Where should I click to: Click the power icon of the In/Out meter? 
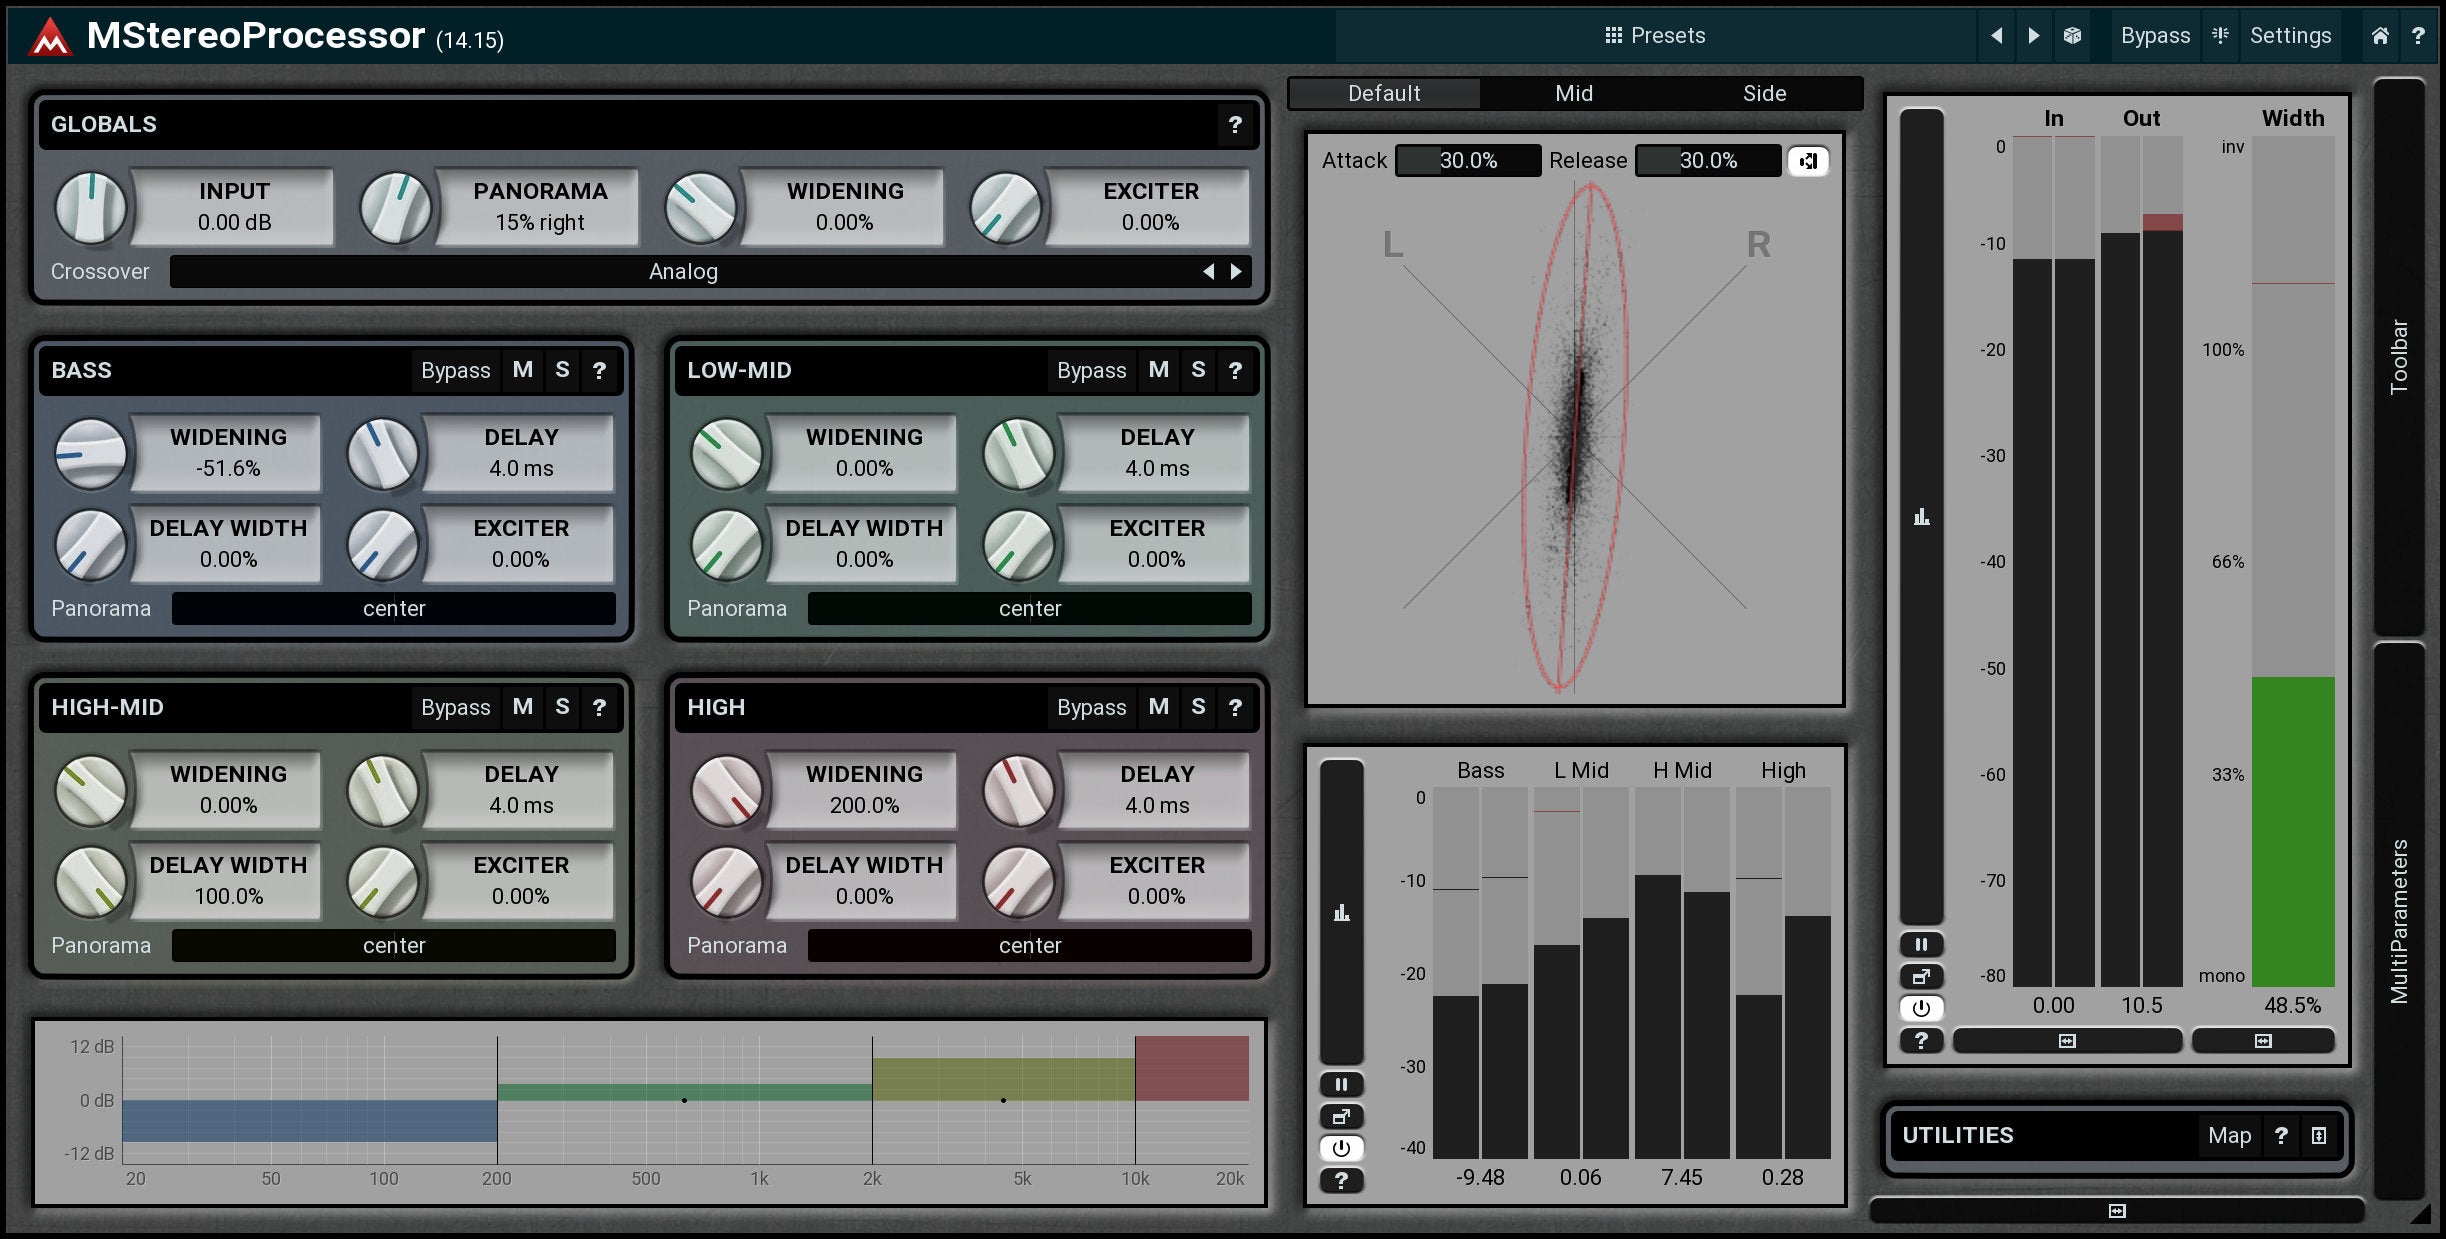1921,1008
